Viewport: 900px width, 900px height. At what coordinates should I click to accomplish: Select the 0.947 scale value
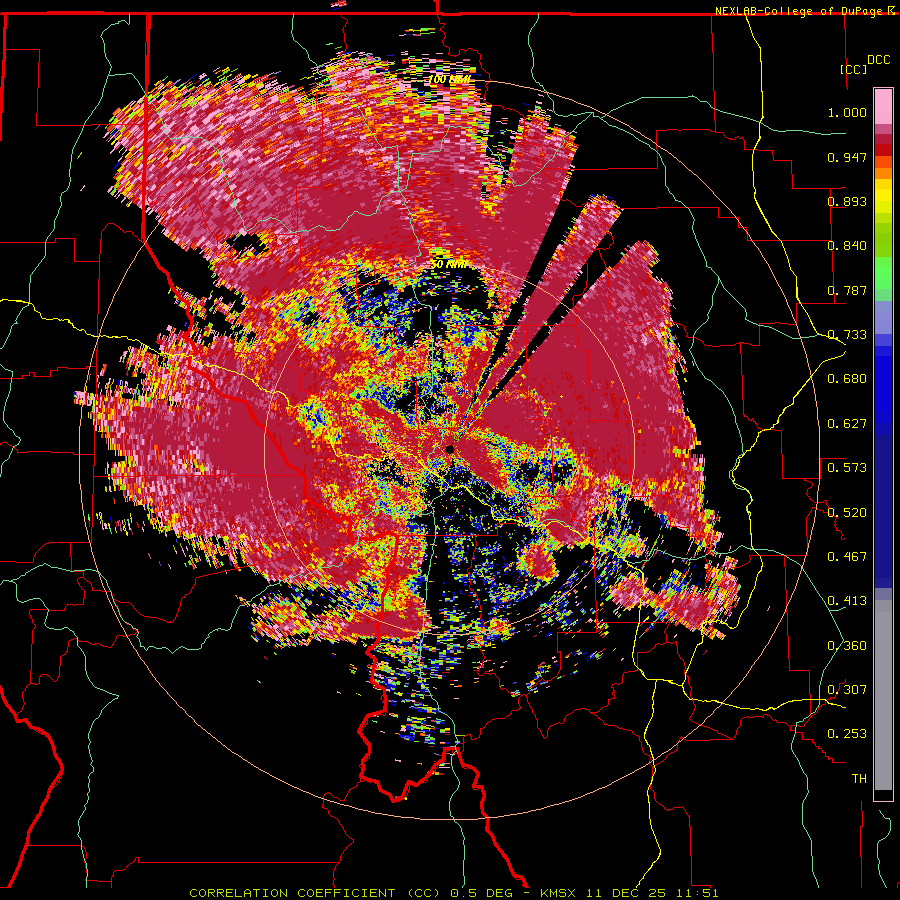click(847, 157)
